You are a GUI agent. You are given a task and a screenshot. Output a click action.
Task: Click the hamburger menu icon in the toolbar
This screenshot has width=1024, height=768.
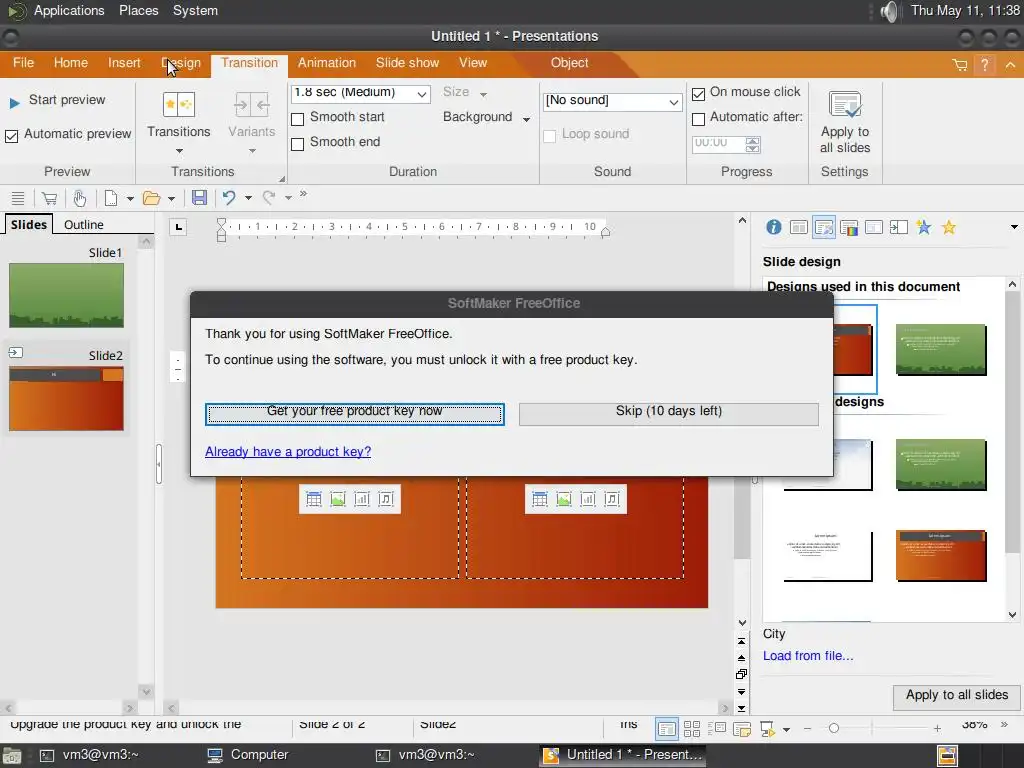(18, 198)
